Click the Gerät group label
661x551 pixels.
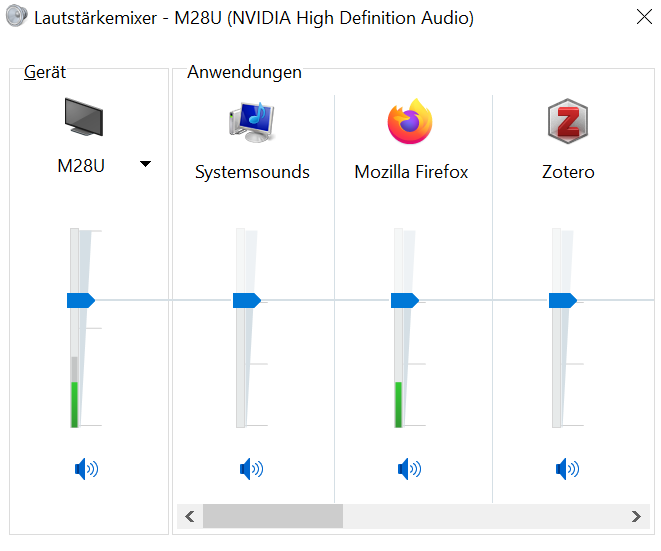(45, 72)
